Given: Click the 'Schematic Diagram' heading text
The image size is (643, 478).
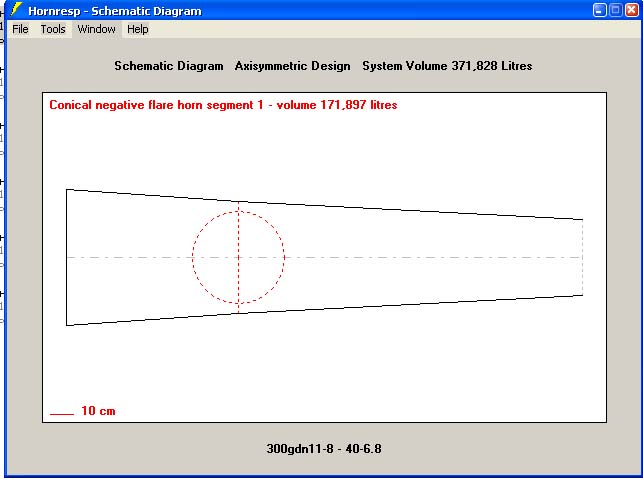Looking at the screenshot, I should pyautogui.click(x=169, y=66).
